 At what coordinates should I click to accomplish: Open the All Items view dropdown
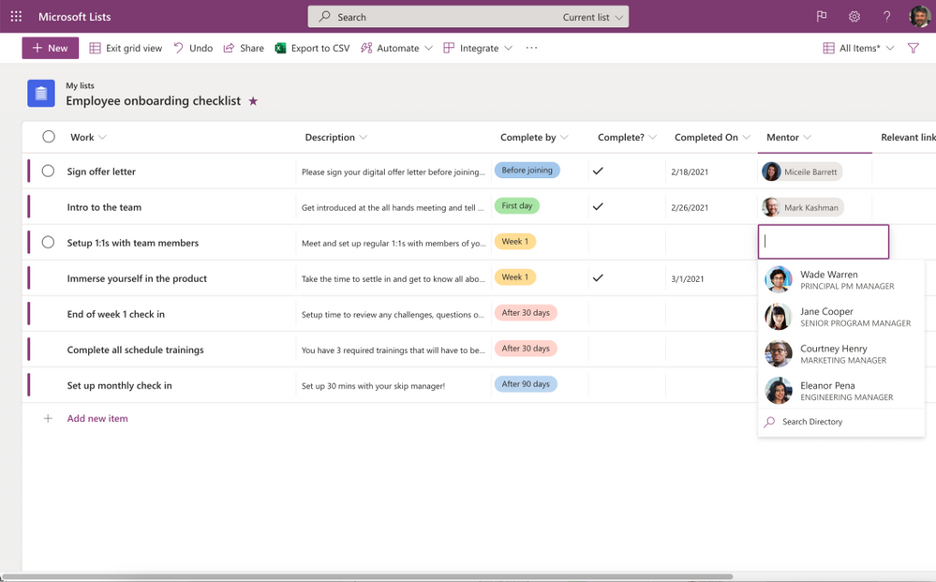(858, 48)
